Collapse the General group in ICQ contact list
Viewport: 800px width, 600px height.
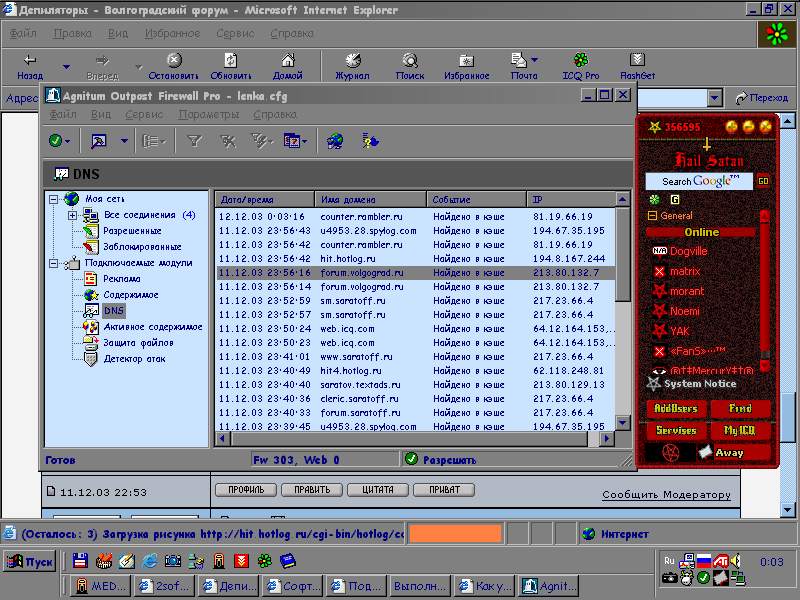[x=652, y=216]
